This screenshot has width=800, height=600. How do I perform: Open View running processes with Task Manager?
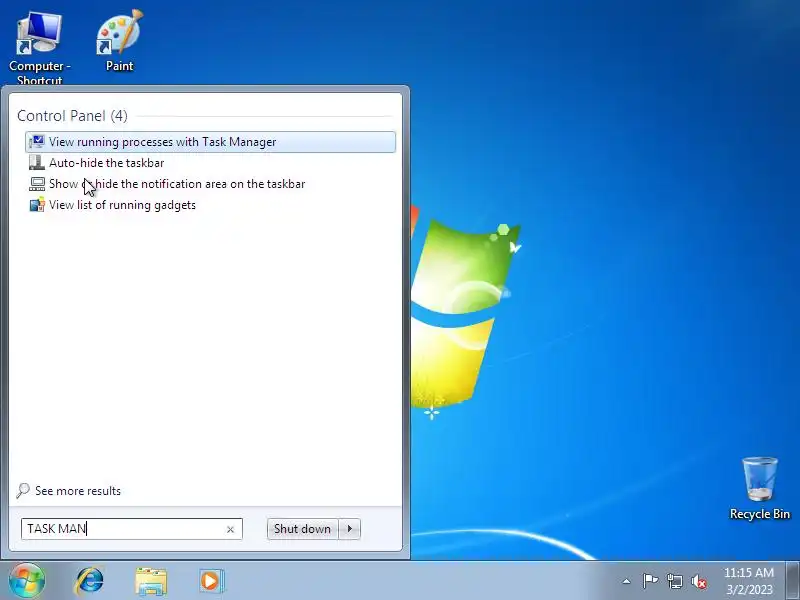tap(210, 142)
